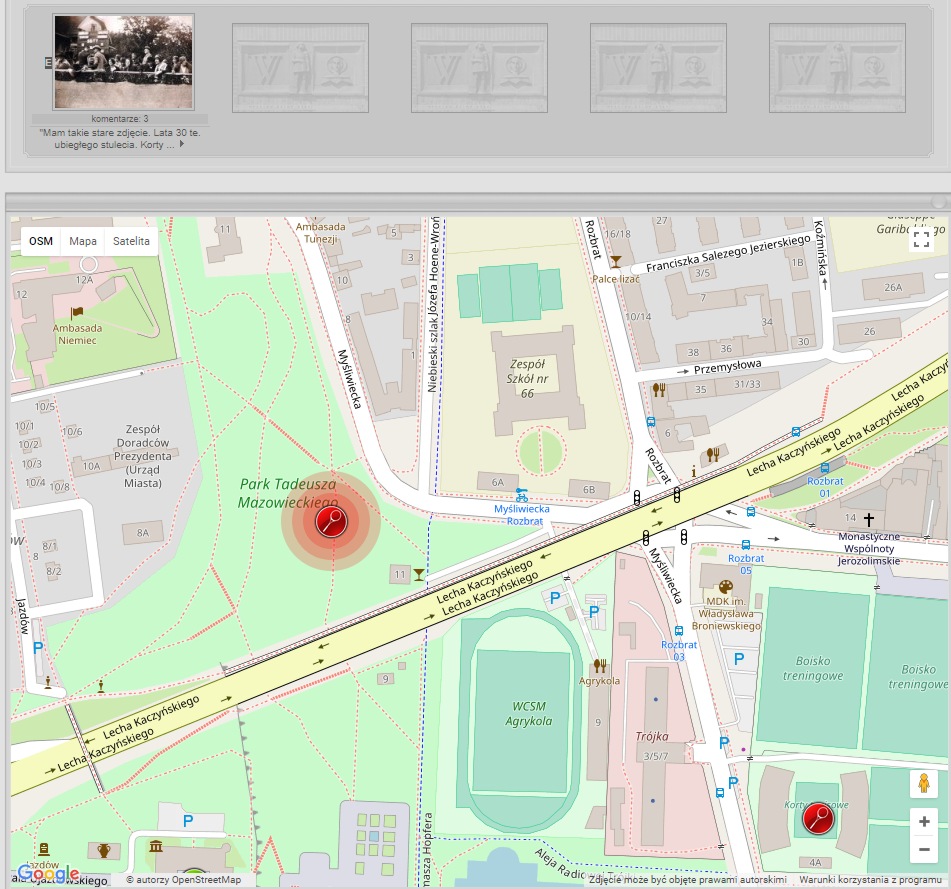The width and height of the screenshot is (951, 889).
Task: Pick the Street View pegman icon
Action: click(x=924, y=784)
